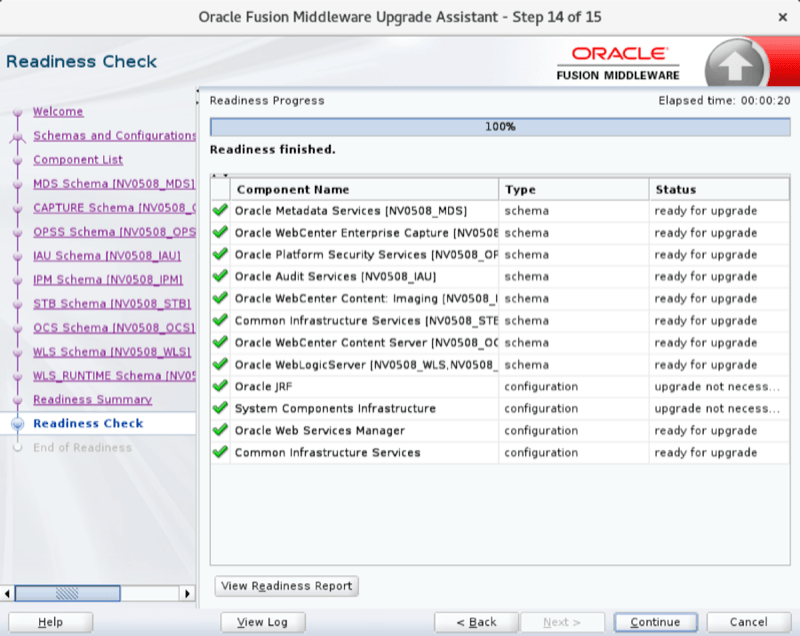This screenshot has height=636, width=800.
Task: Click the Readiness Check step bullet
Action: click(x=18, y=423)
